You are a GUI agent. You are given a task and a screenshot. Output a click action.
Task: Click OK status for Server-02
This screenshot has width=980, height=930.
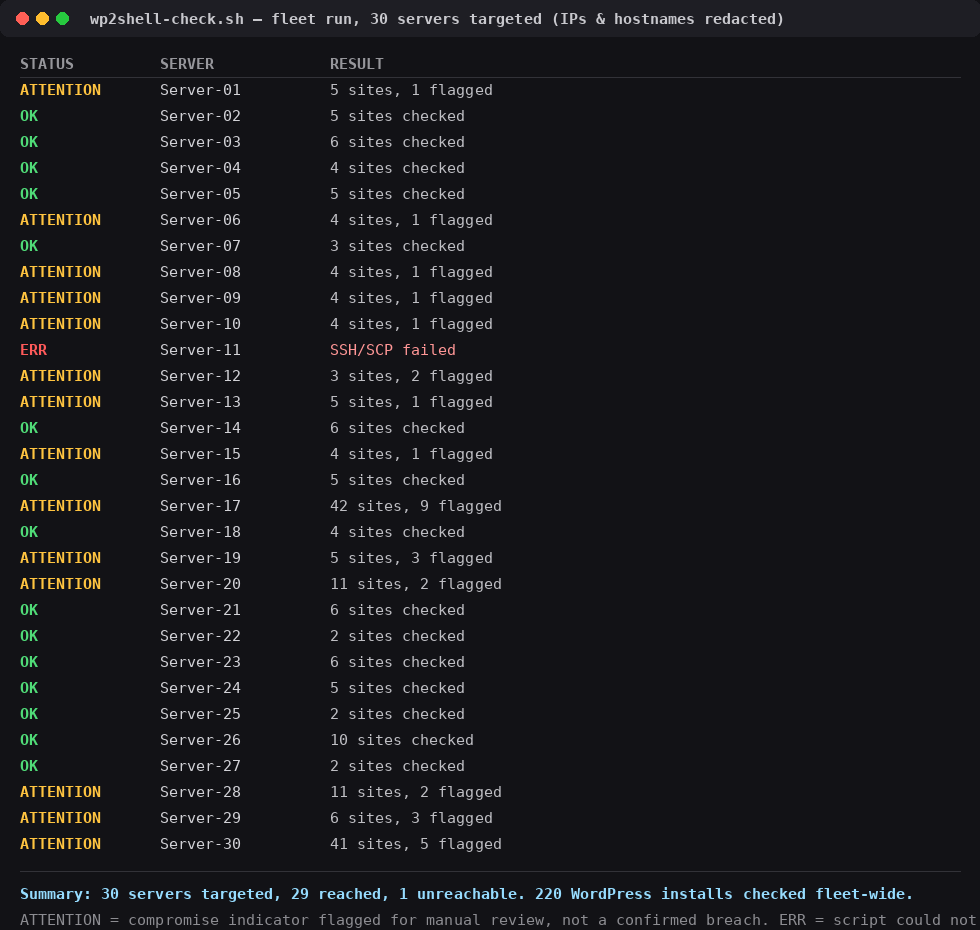coord(29,116)
